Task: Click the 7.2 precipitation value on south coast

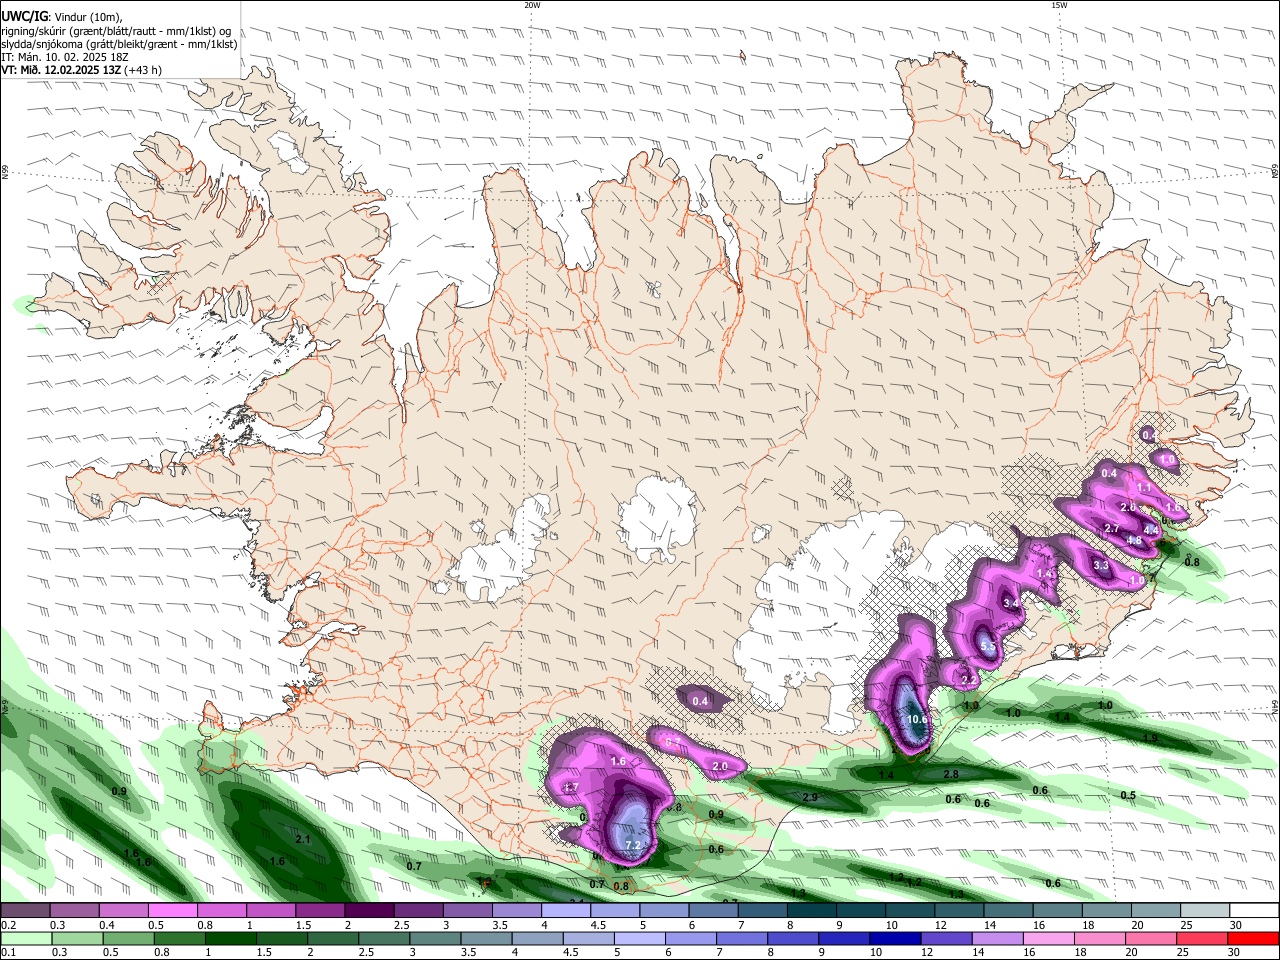Action: (x=632, y=845)
